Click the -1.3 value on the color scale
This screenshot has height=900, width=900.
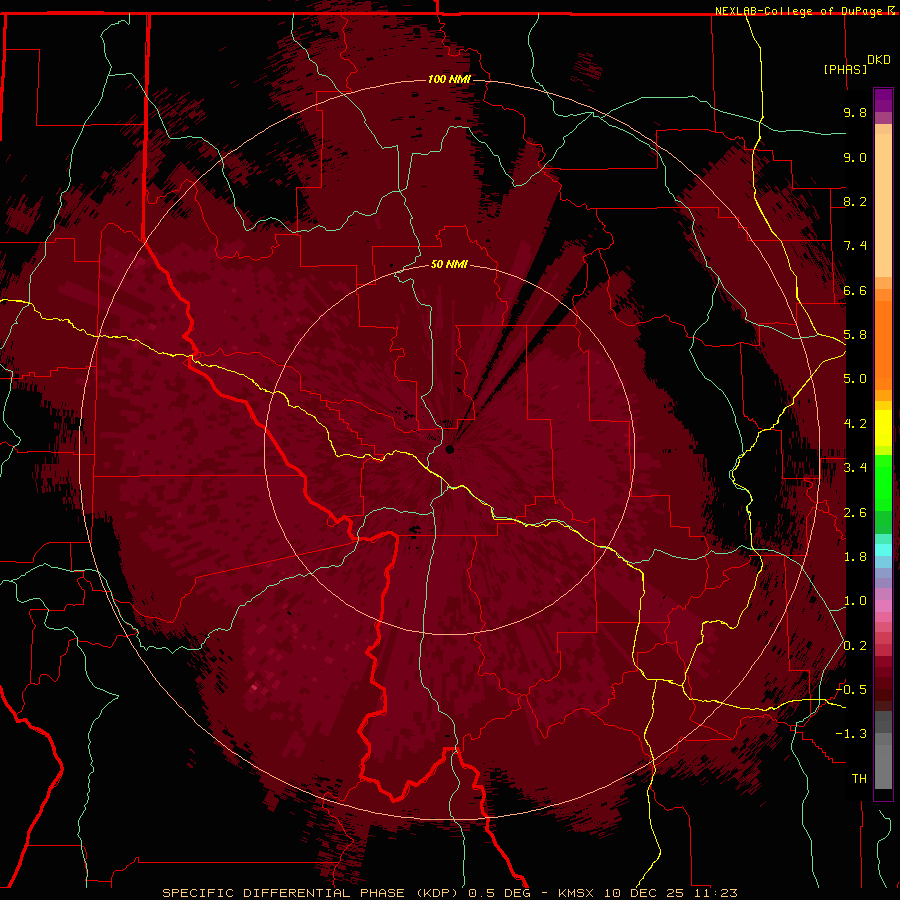[x=851, y=734]
